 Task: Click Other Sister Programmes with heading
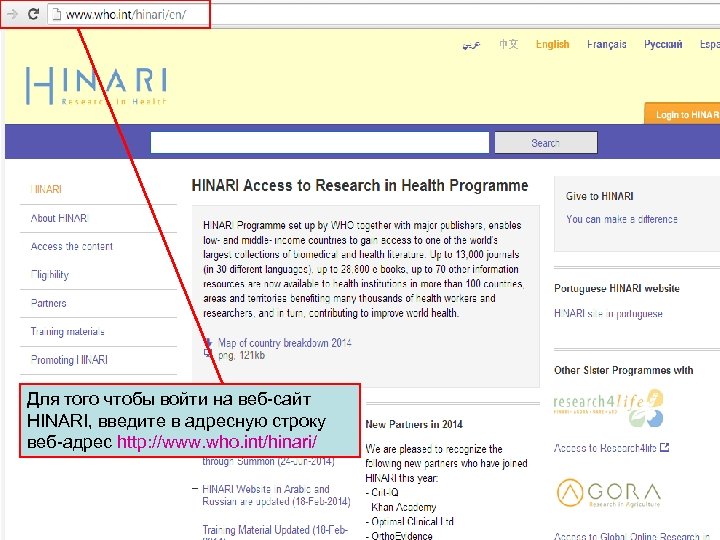tap(624, 370)
